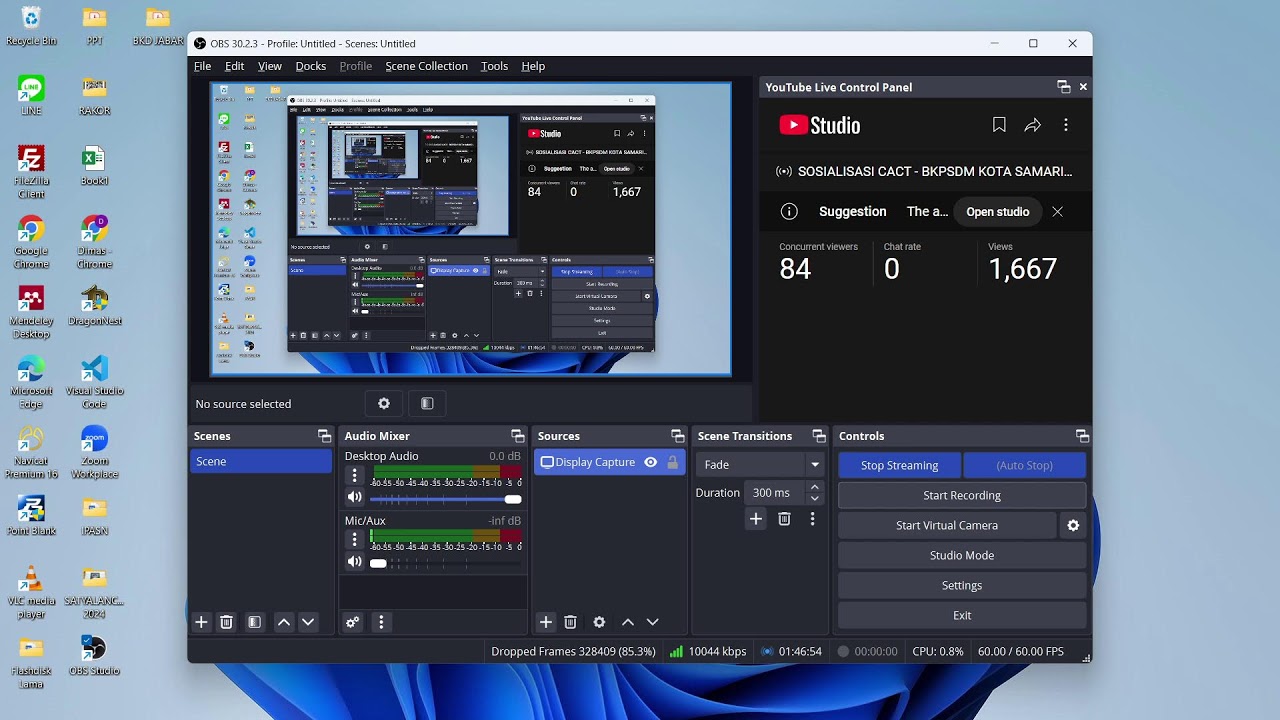Share the stream from YouTube Studio panel

[x=1033, y=125]
